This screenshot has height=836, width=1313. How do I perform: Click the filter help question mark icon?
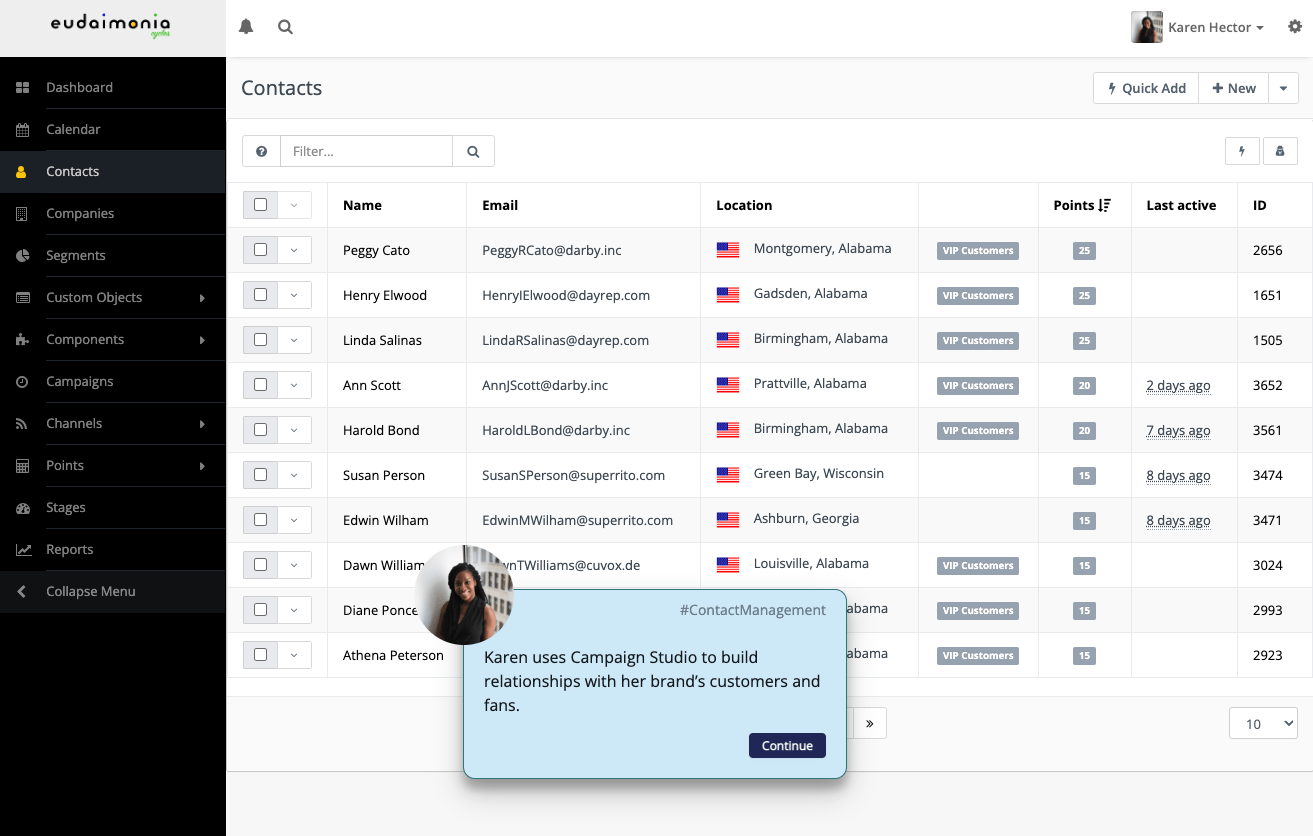click(261, 151)
